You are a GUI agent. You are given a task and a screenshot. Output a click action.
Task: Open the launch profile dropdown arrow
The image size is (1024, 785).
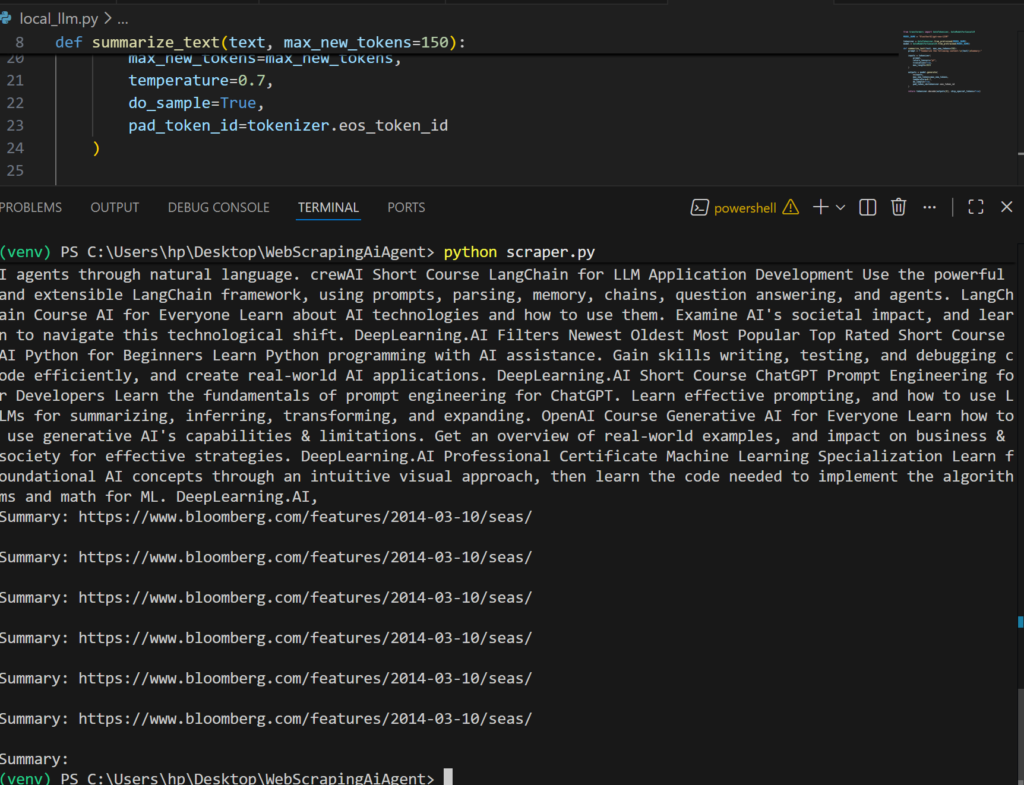(x=840, y=207)
